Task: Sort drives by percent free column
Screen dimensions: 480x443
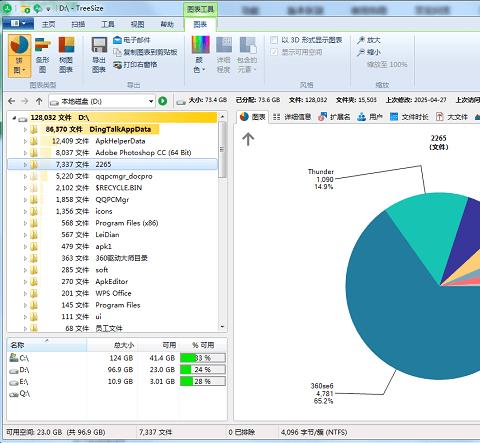Action: click(x=203, y=345)
